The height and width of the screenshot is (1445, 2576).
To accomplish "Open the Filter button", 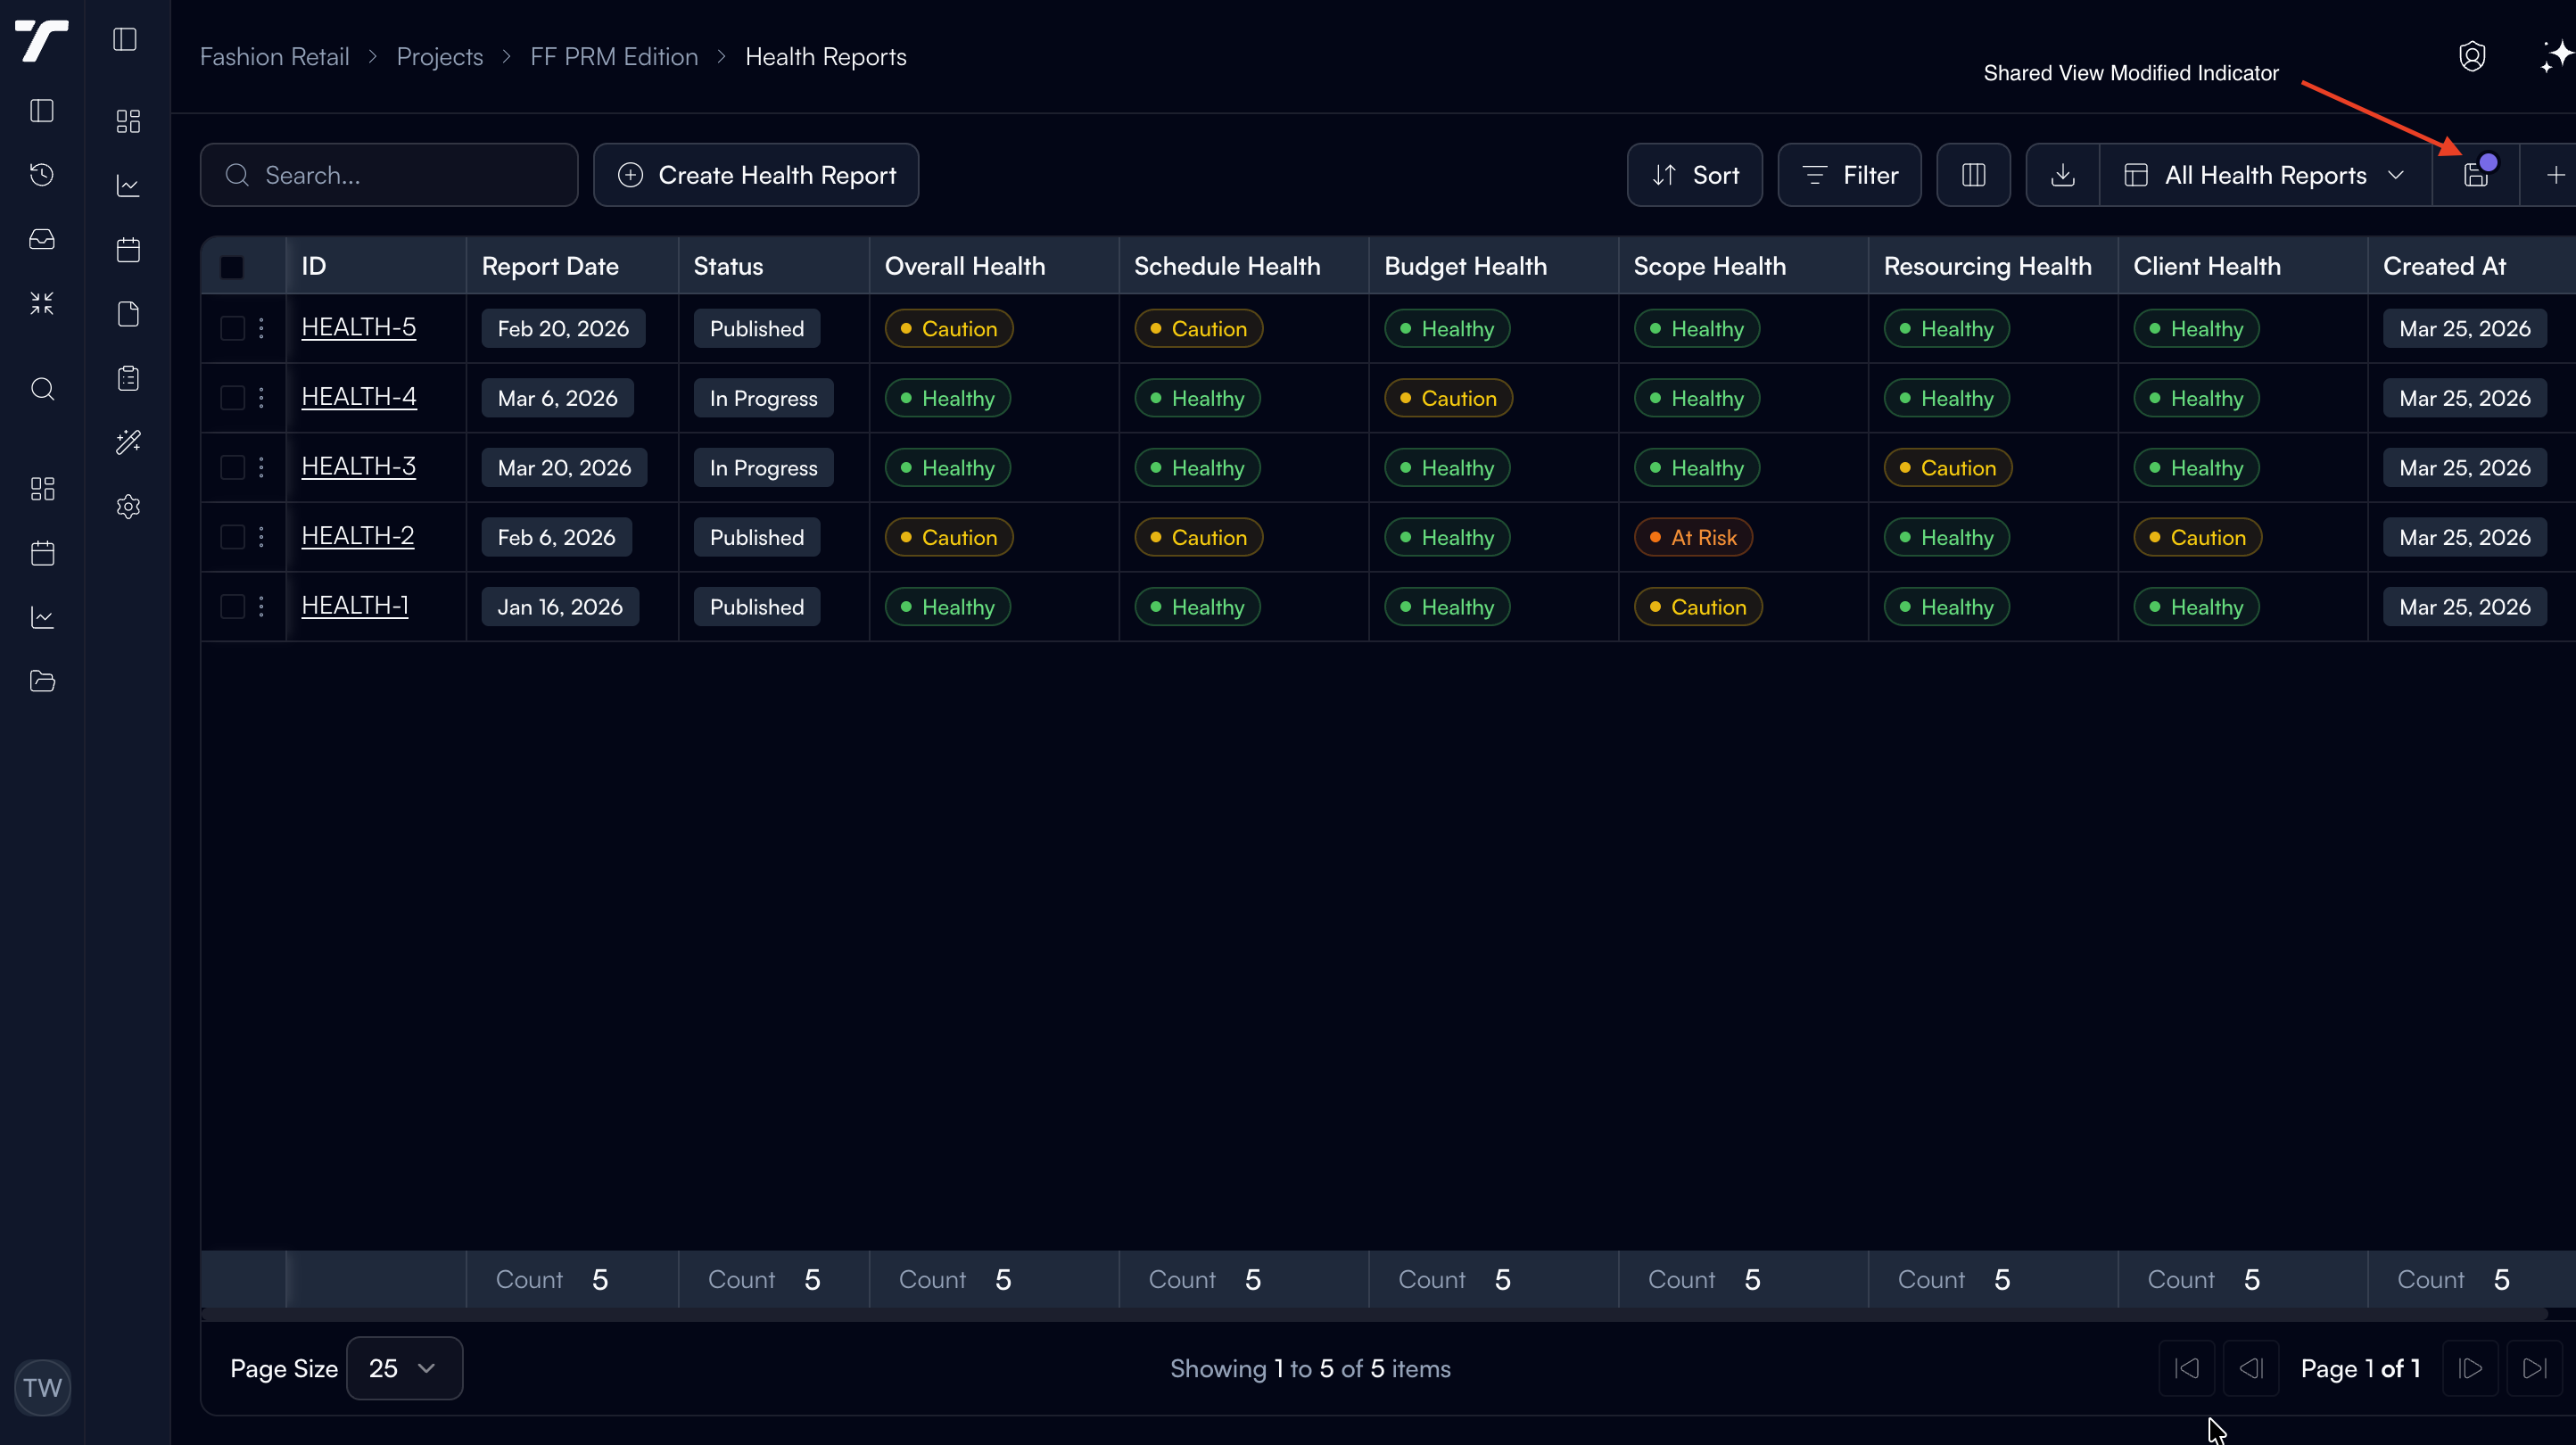I will point(1850,175).
